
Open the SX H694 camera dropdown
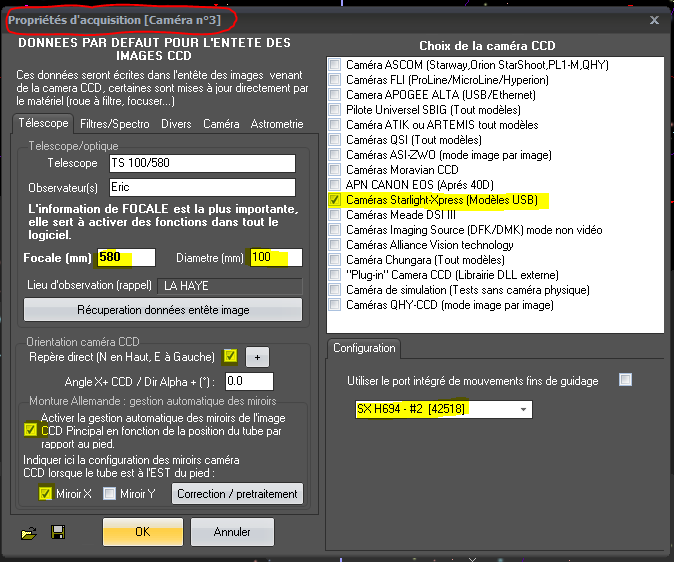pyautogui.click(x=523, y=409)
